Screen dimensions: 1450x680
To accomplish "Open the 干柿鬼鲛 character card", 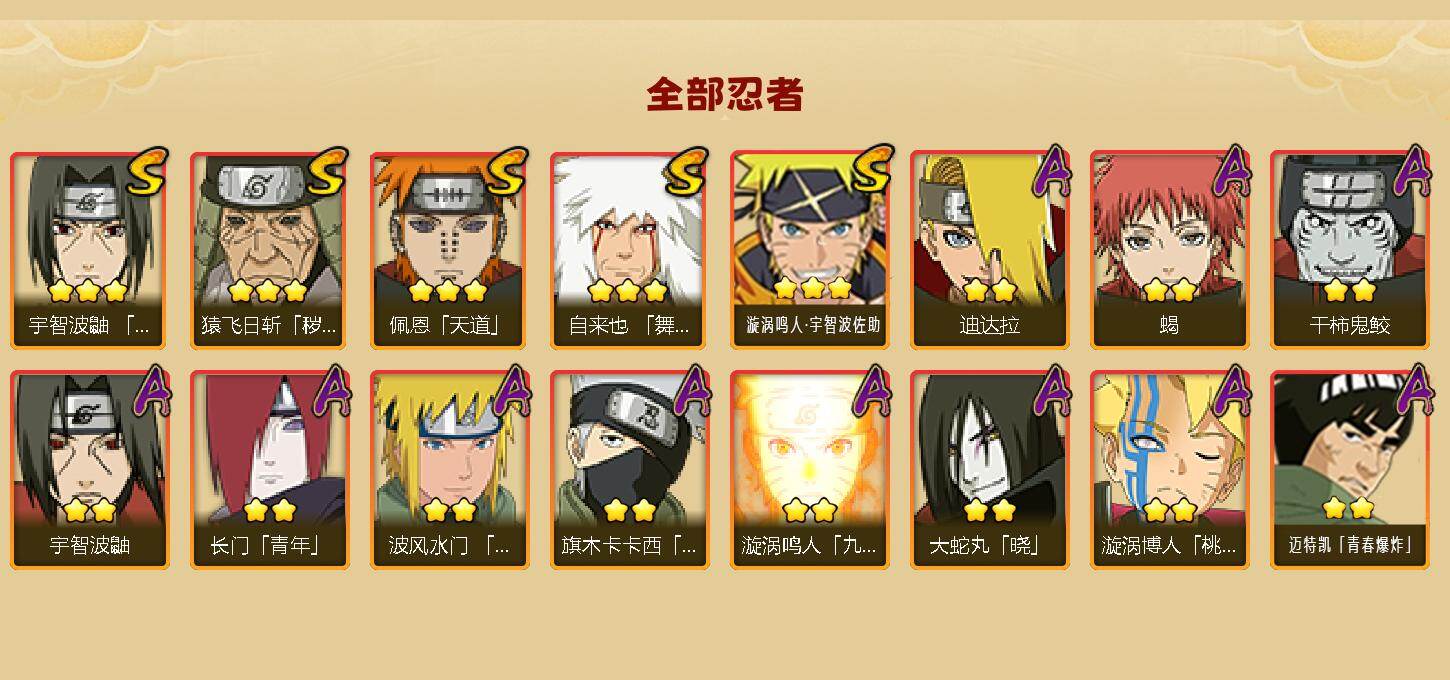I will coord(1350,250).
